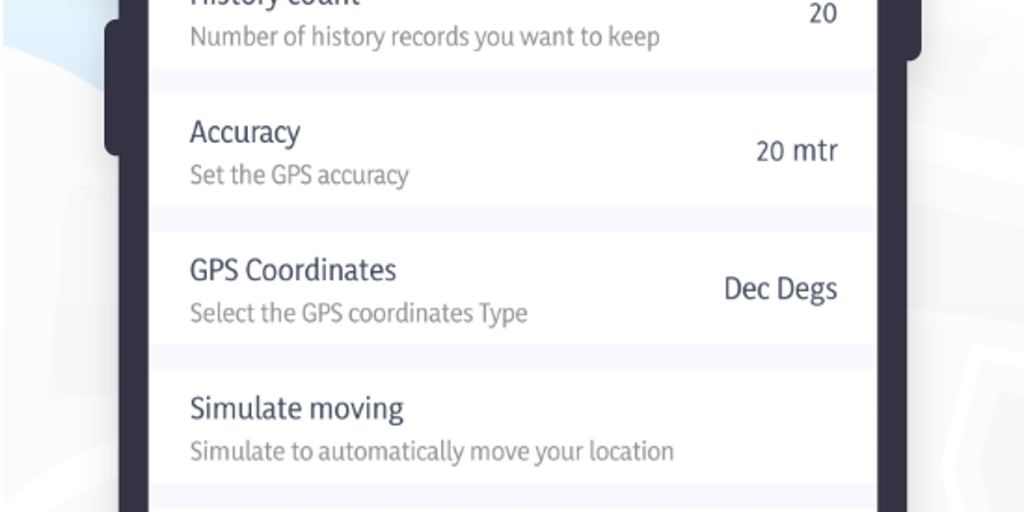Screen dimensions: 1024x512
Task: Tap the partially visible History count title
Action: click(x=274, y=5)
